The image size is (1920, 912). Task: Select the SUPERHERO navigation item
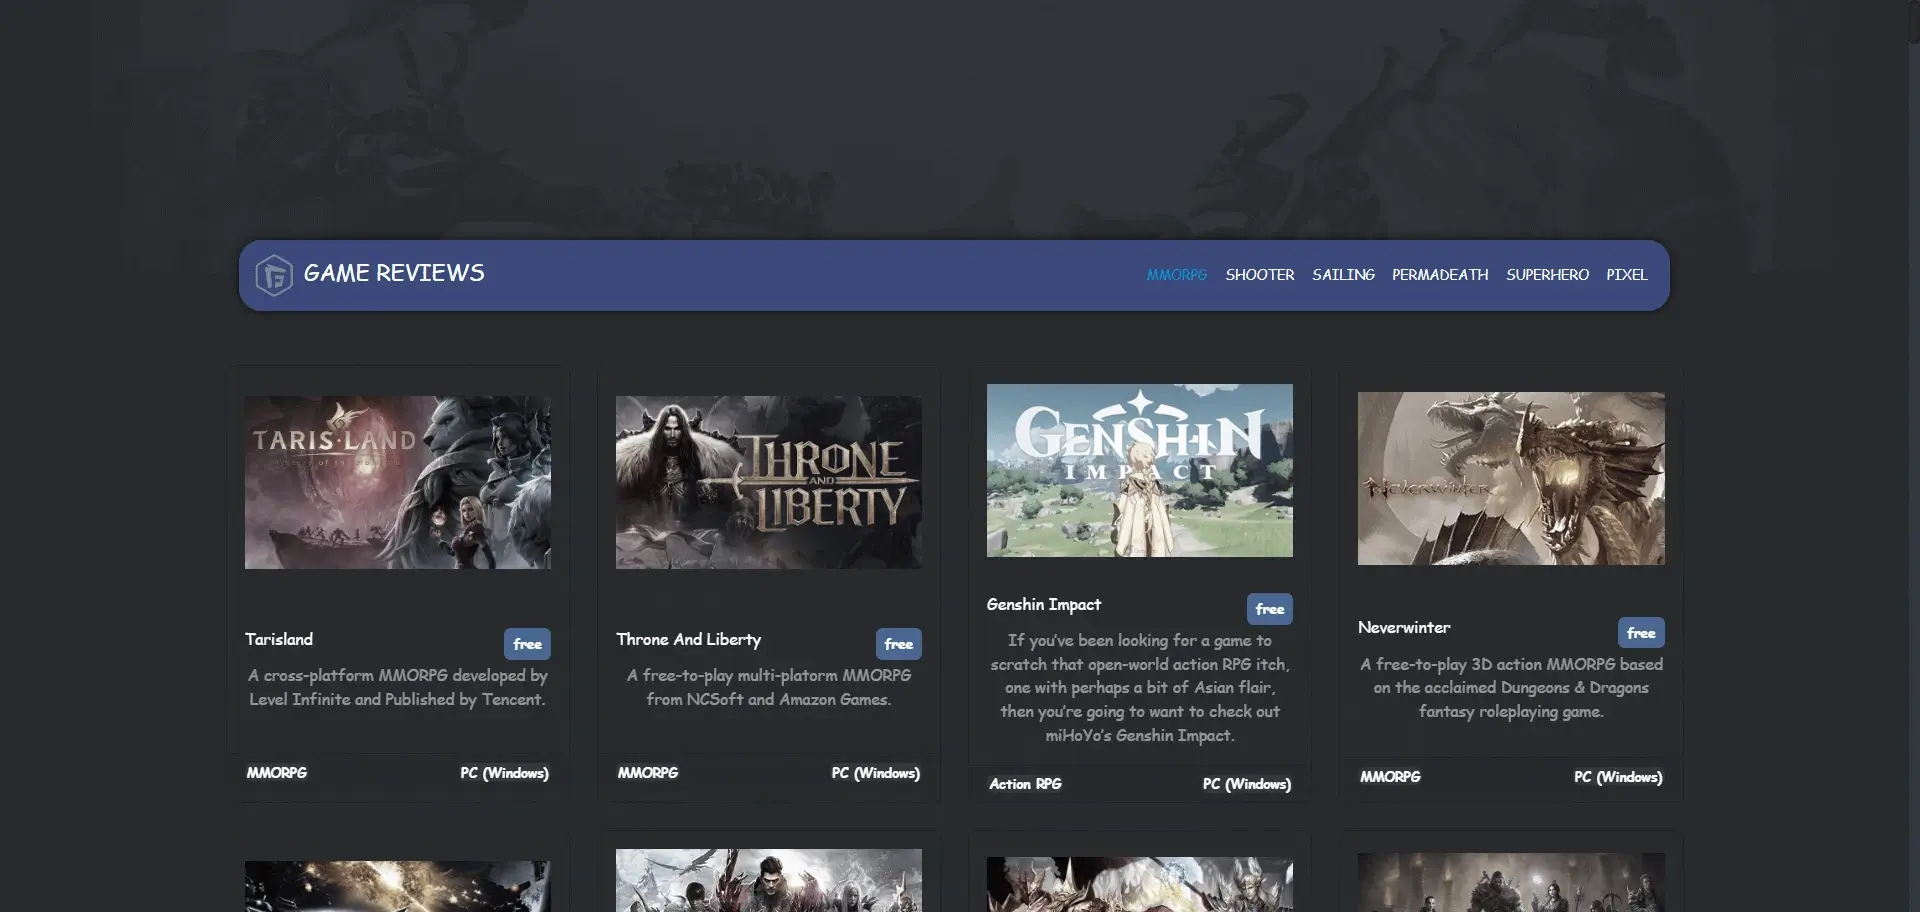point(1547,274)
